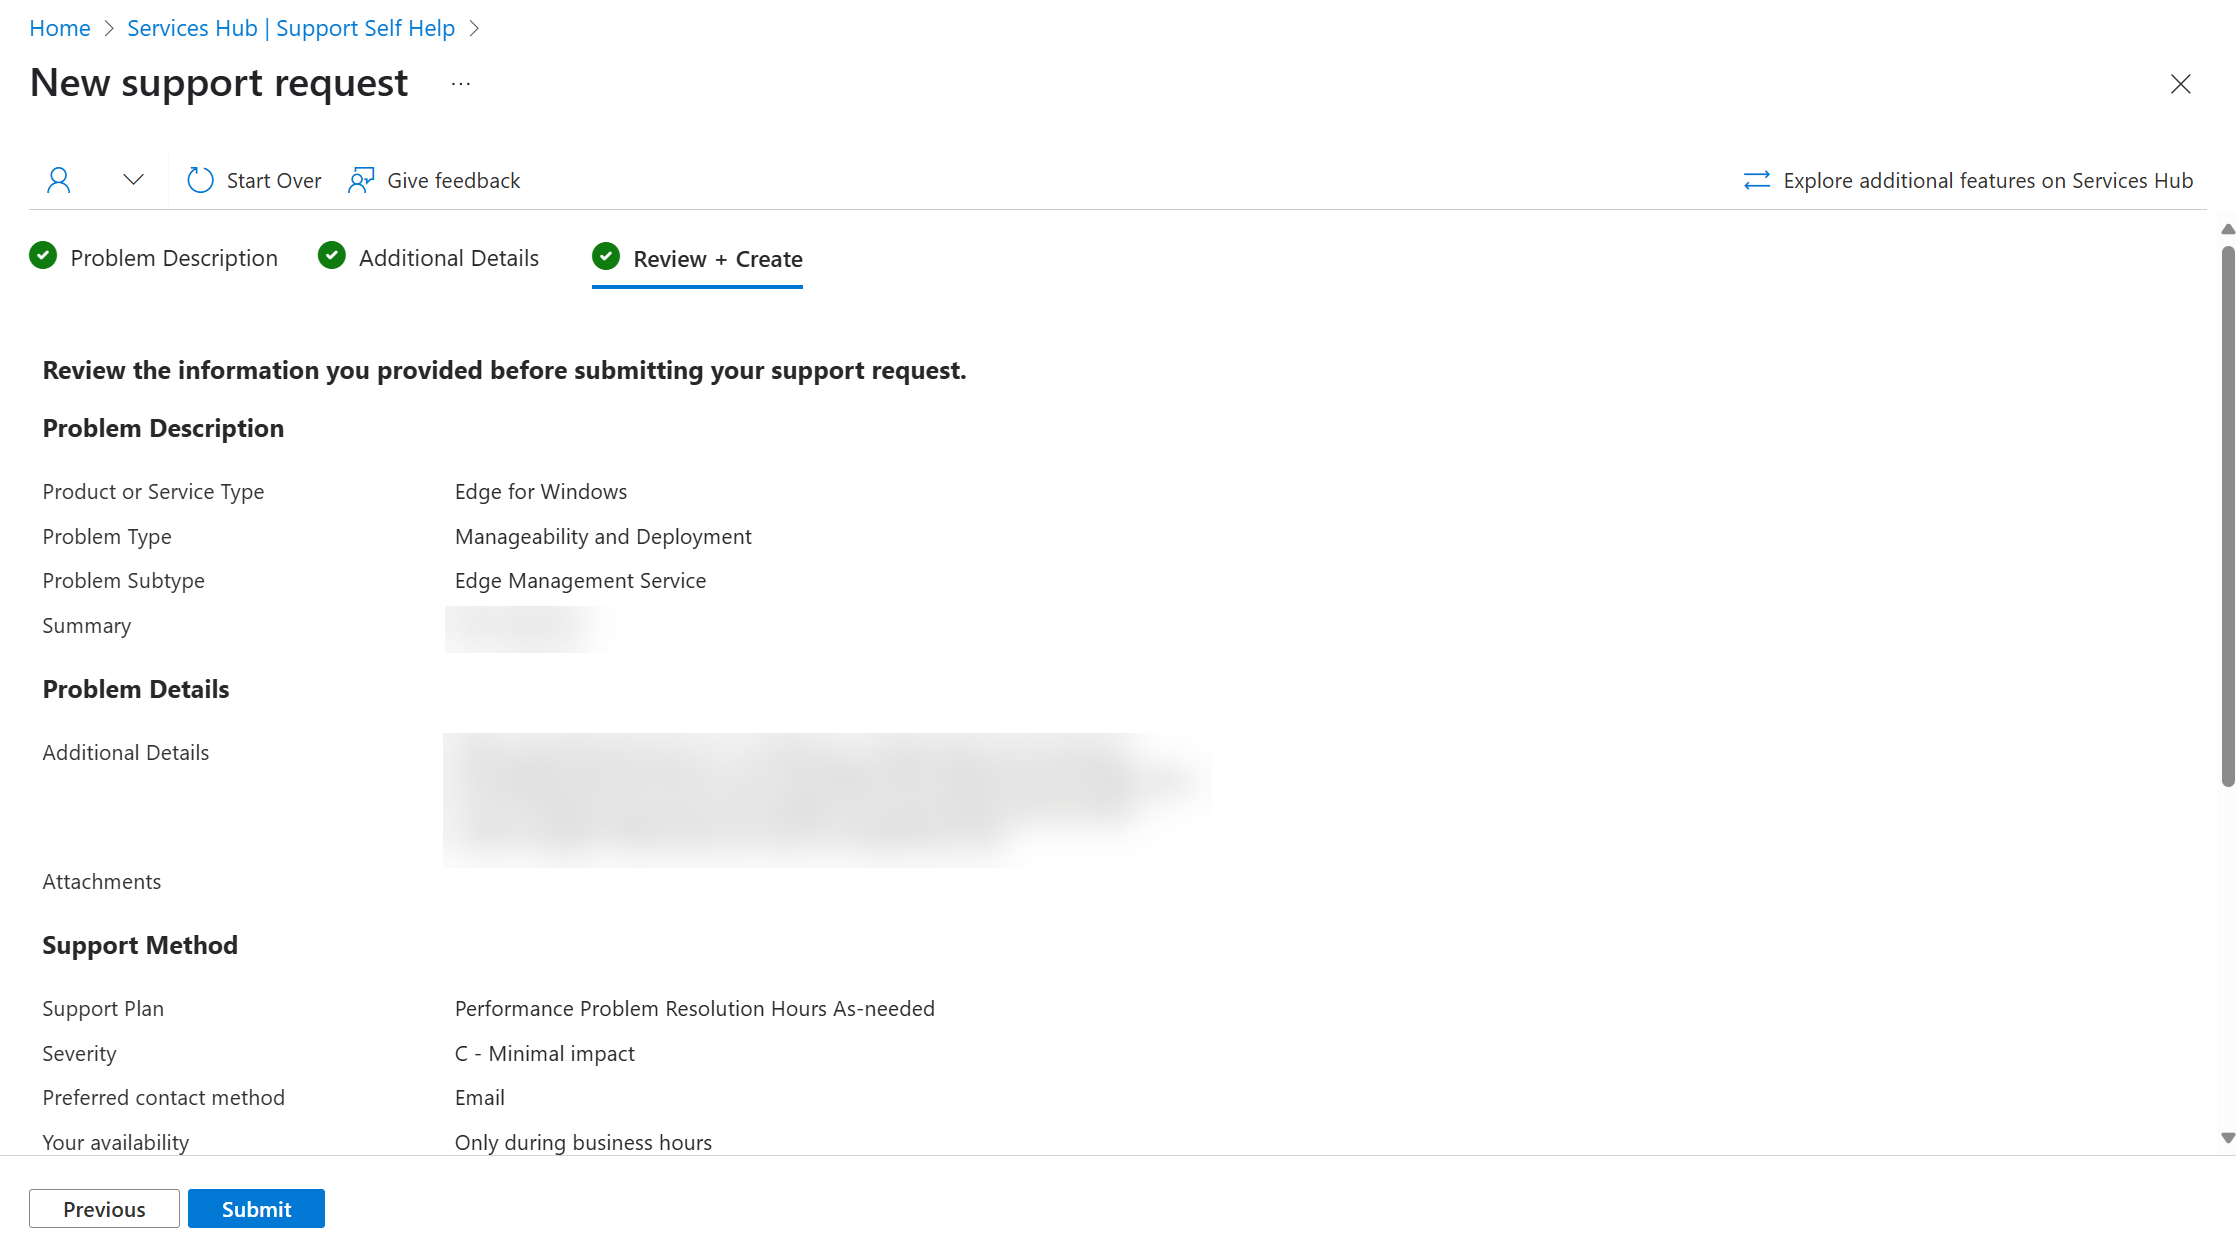Image resolution: width=2236 pixels, height=1240 pixels.
Task: Click the blurred Summary input field
Action: pos(520,628)
